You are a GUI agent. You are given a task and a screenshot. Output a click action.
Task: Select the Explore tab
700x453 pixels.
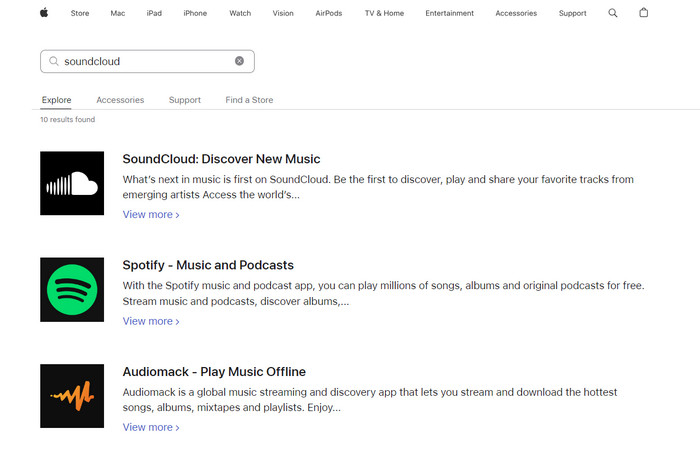(x=56, y=100)
